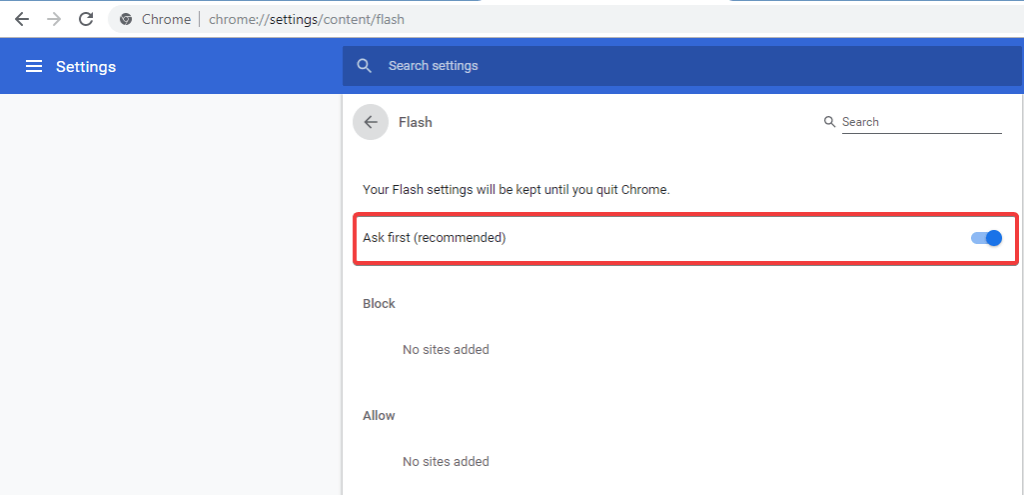This screenshot has height=495, width=1024.
Task: Click the Flash site Search field
Action: (x=920, y=122)
